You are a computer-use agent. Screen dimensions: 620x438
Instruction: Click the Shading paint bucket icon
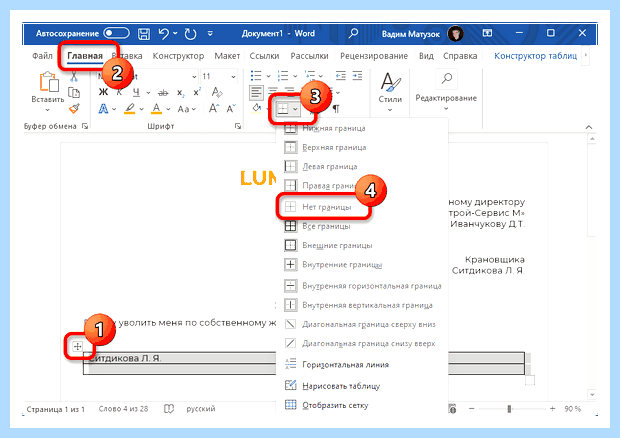(257, 108)
